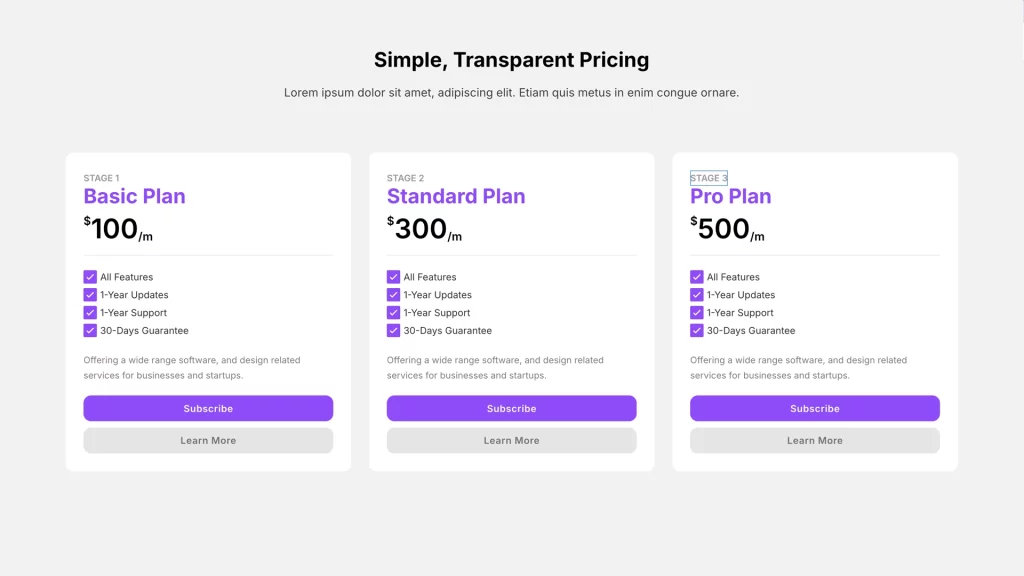Viewport: 1024px width, 576px height.
Task: Click Basic Plan 30-Days Guarantee checkbox
Action: click(x=90, y=331)
